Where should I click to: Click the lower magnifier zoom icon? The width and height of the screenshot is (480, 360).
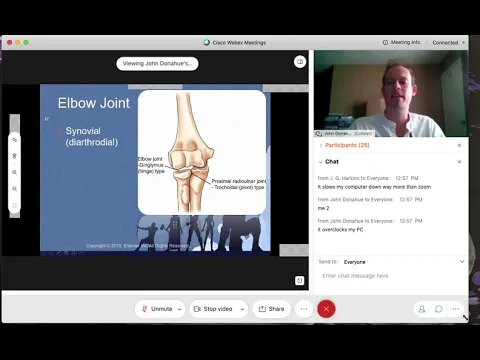(14, 189)
